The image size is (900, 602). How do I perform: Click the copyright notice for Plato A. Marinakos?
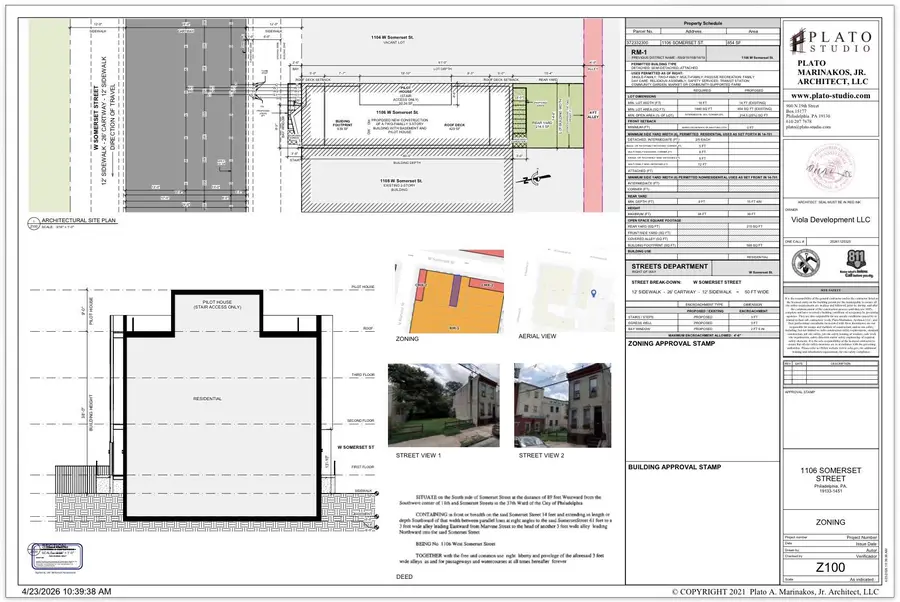point(775,592)
